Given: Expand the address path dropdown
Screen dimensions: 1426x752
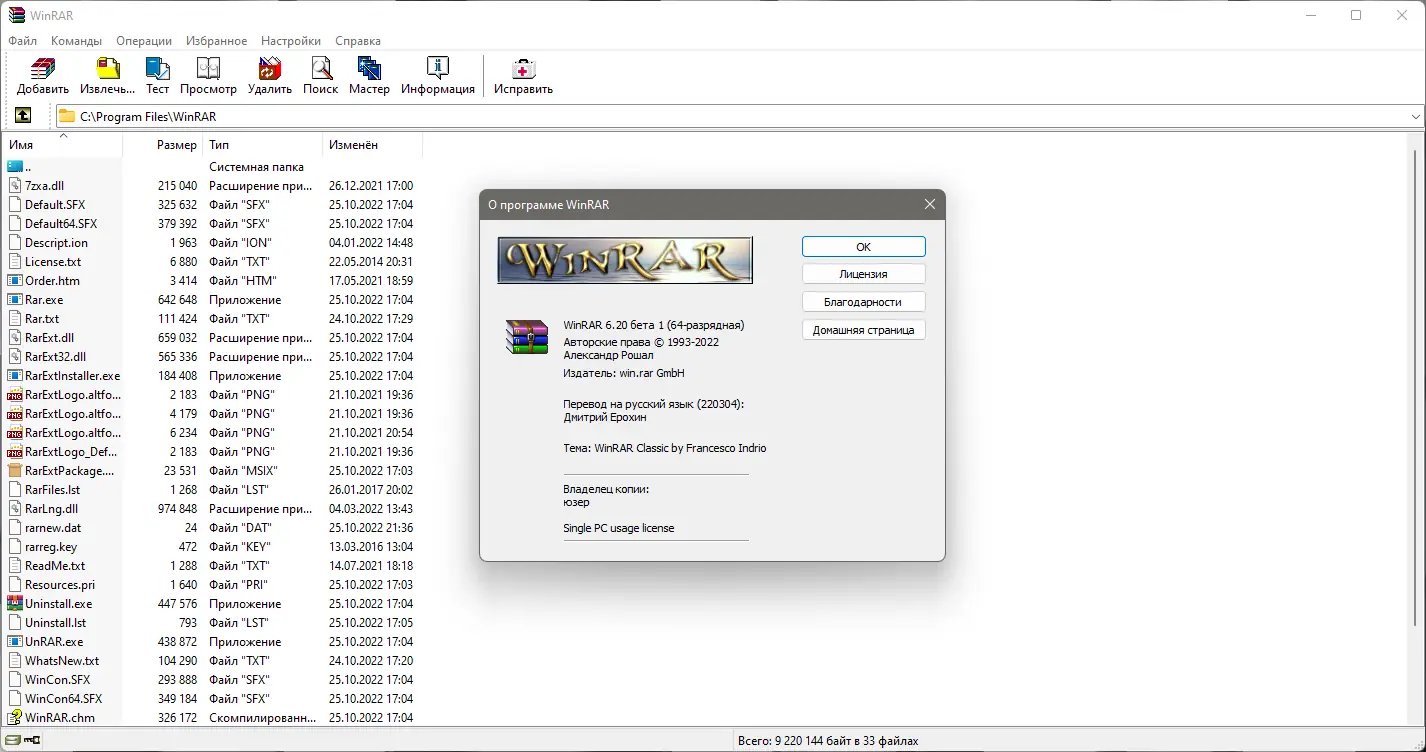Looking at the screenshot, I should [x=1415, y=116].
